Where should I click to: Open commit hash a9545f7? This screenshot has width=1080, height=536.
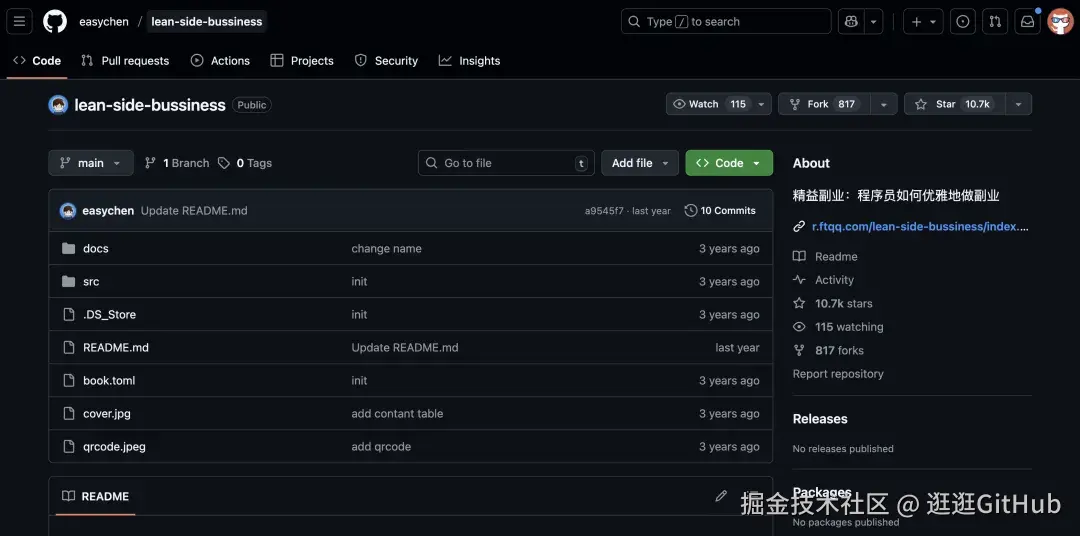click(604, 211)
